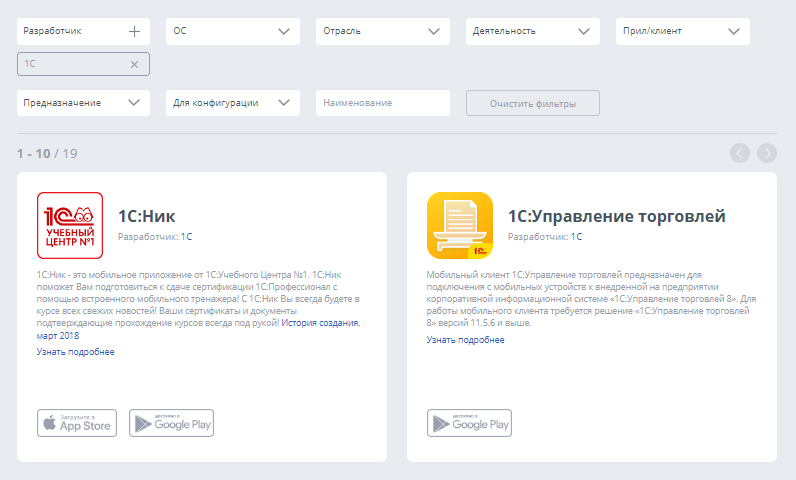Open the 1С:Управление торговлей title
The image size is (796, 480).
point(617,216)
